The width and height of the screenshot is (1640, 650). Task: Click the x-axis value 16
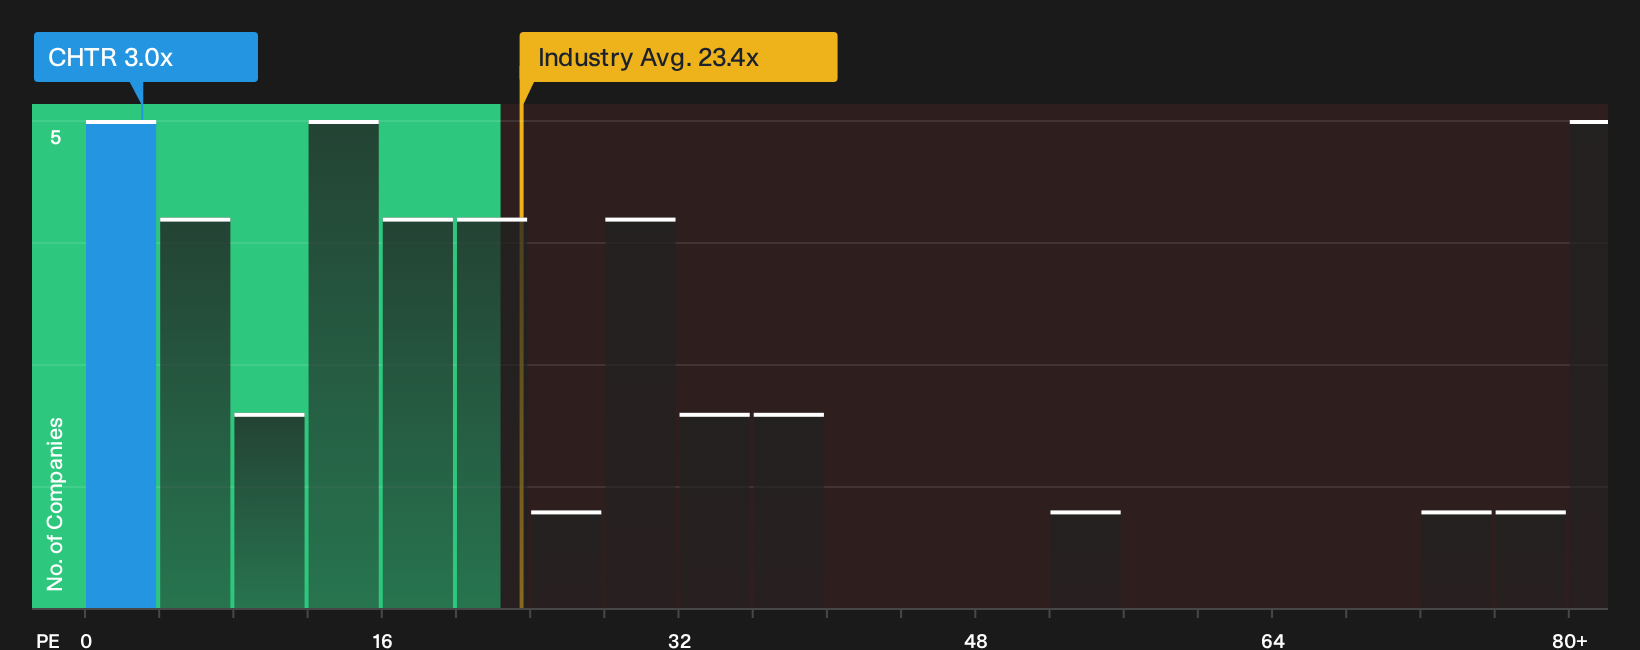point(382,641)
